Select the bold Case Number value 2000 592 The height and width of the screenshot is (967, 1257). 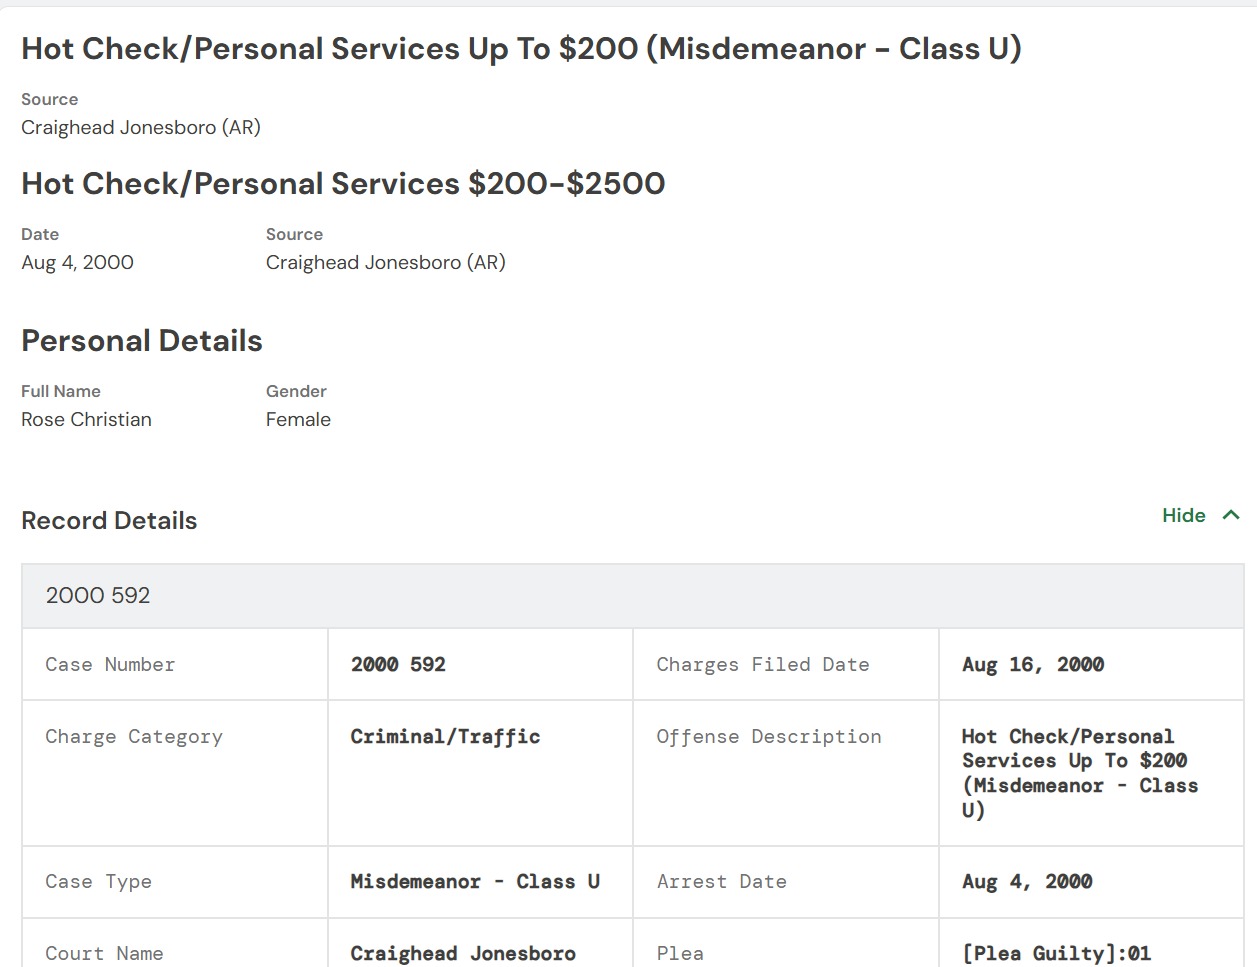[x=398, y=665]
